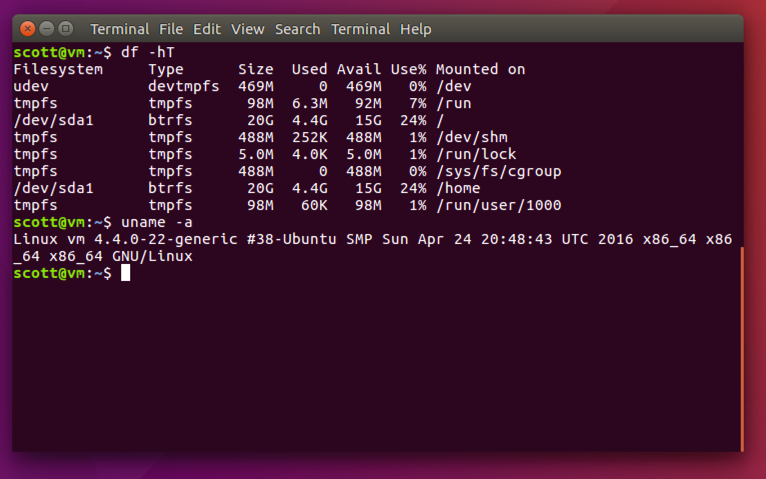Click the /dev/sda1 entry mounted on /home
The image size is (766, 479).
click(53, 188)
